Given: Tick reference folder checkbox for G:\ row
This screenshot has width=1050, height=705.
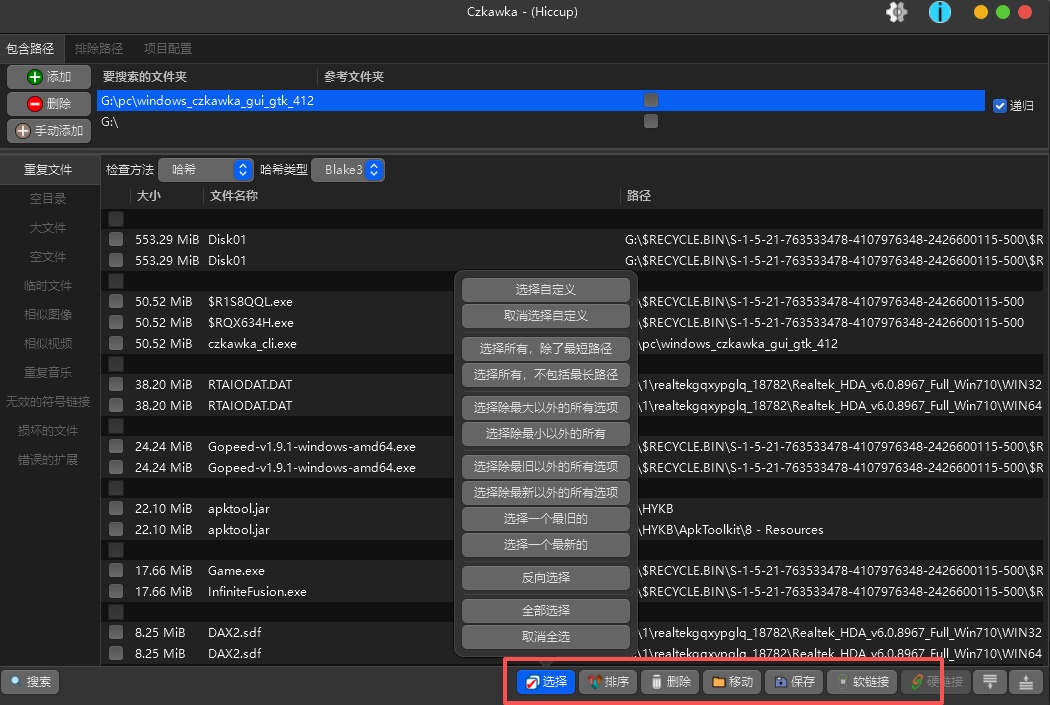Looking at the screenshot, I should click(651, 121).
